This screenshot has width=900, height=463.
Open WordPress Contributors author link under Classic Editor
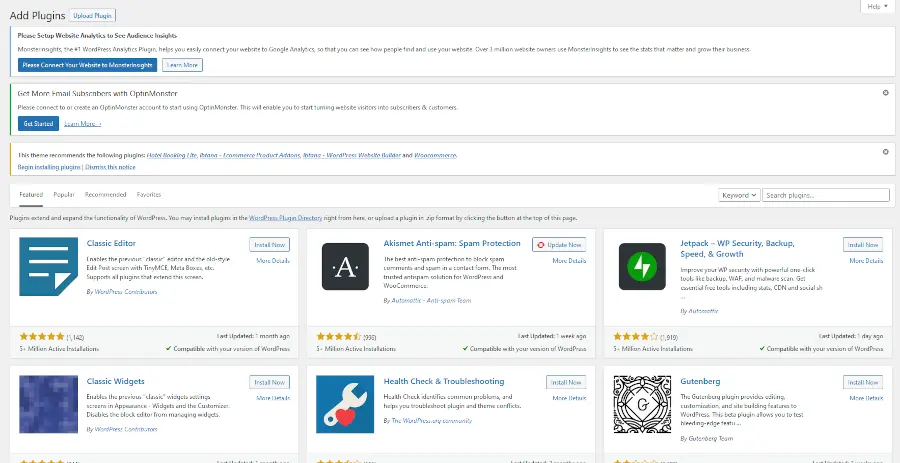tap(125, 291)
